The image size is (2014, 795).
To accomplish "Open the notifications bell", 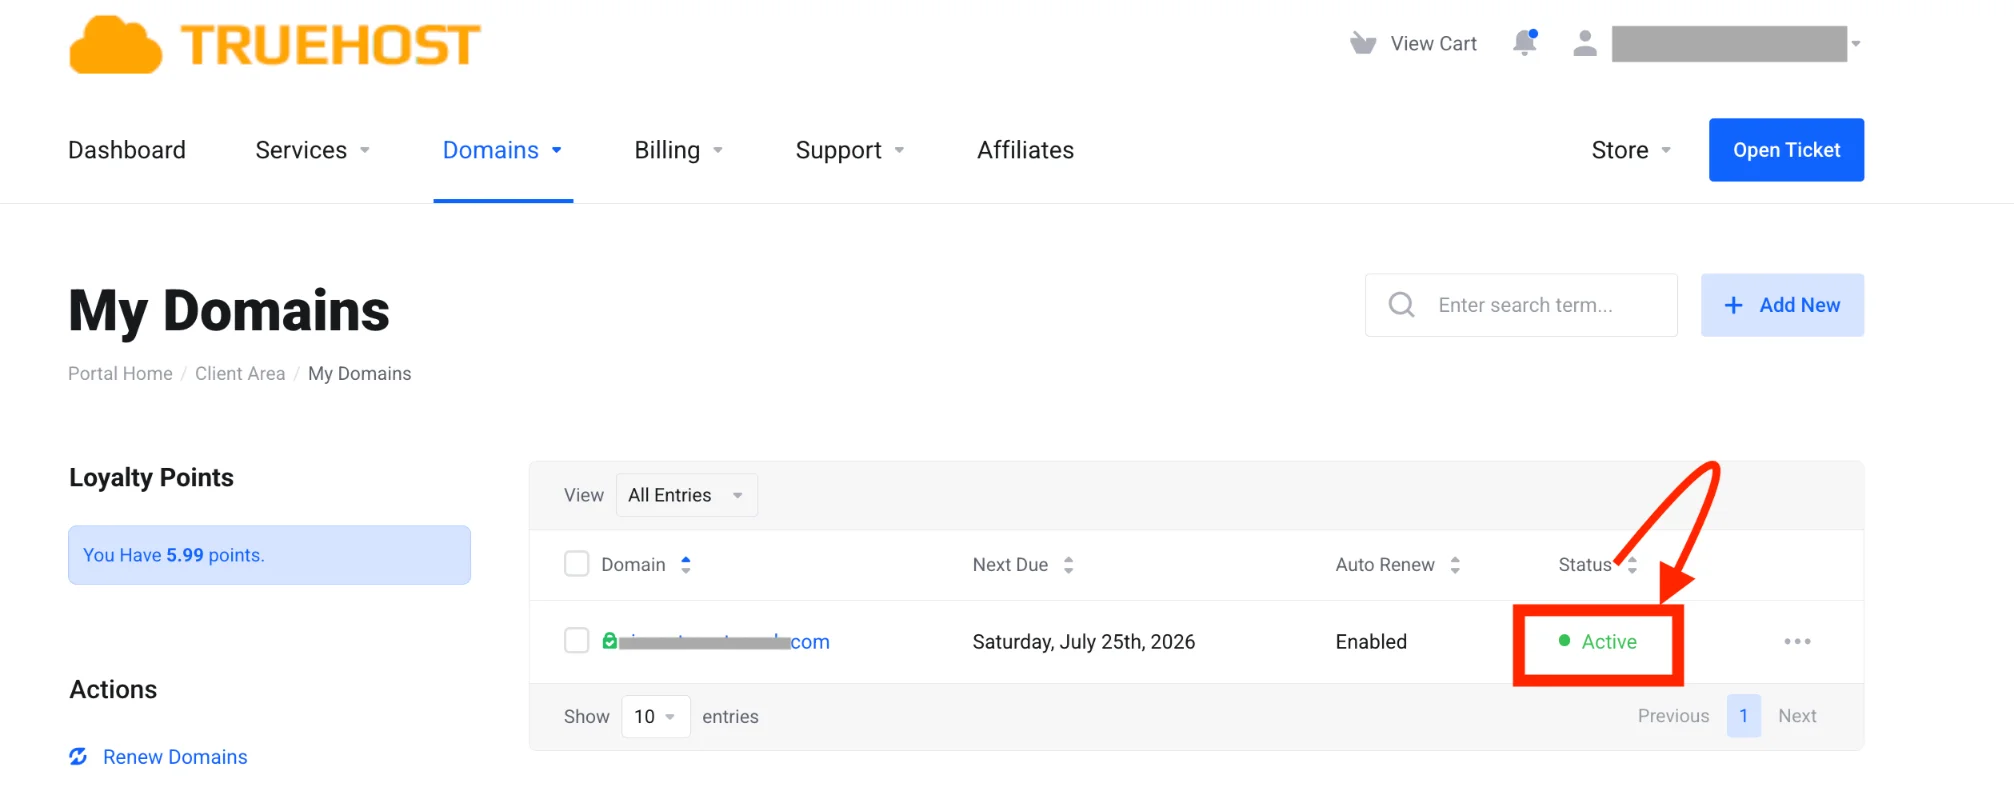I will (x=1525, y=43).
